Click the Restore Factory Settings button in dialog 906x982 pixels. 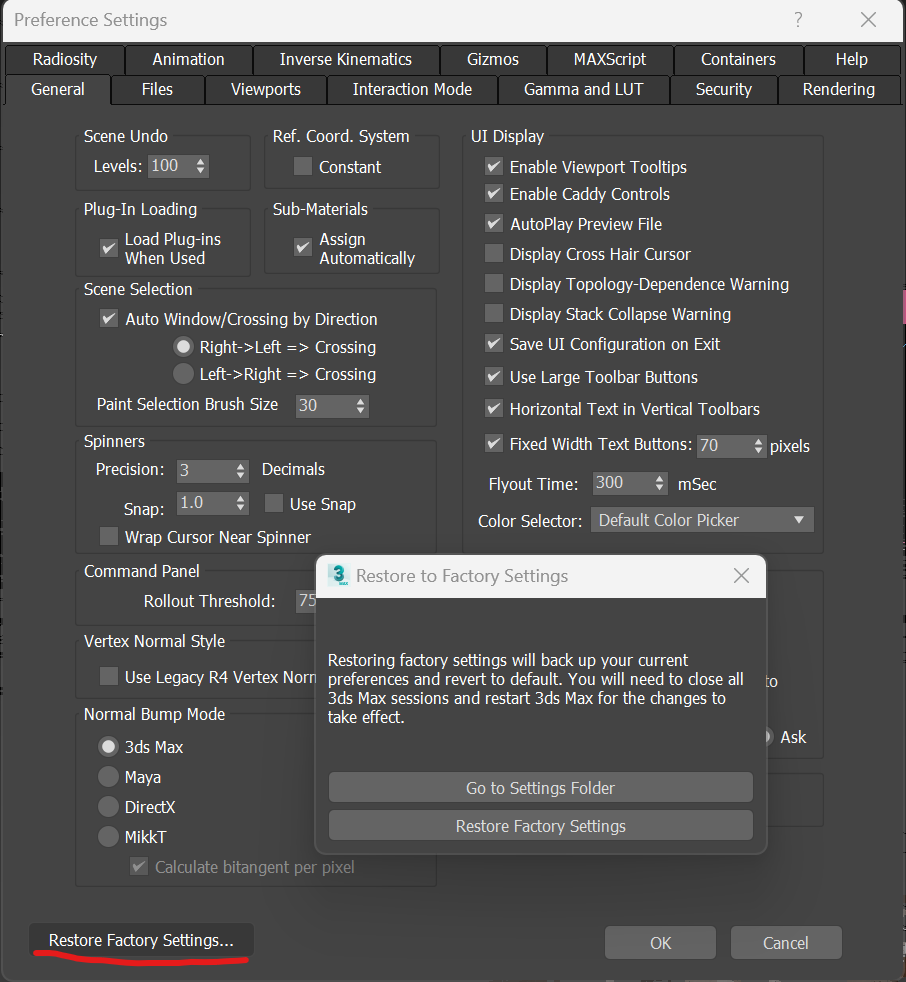[540, 825]
